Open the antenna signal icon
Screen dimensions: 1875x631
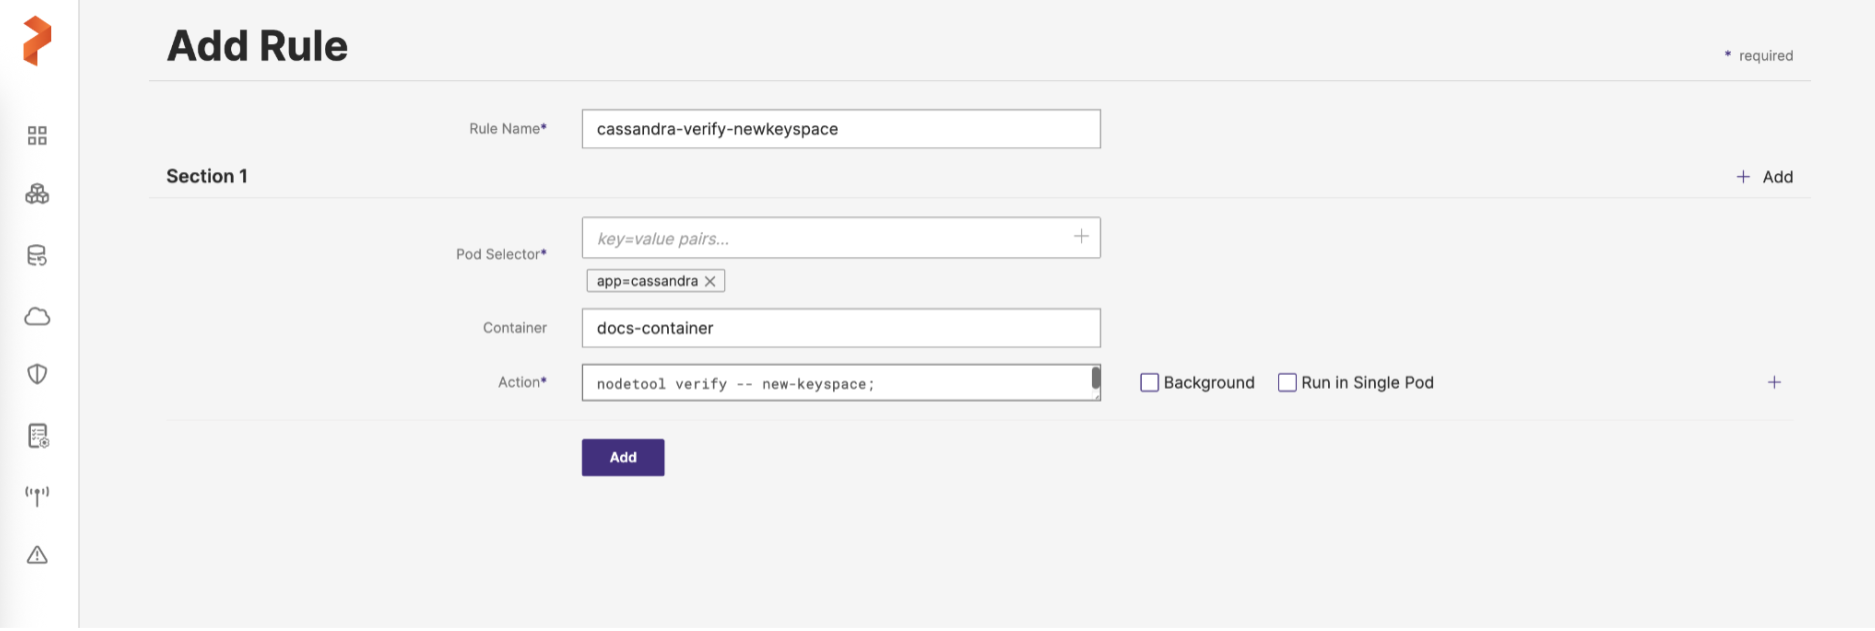tap(37, 495)
